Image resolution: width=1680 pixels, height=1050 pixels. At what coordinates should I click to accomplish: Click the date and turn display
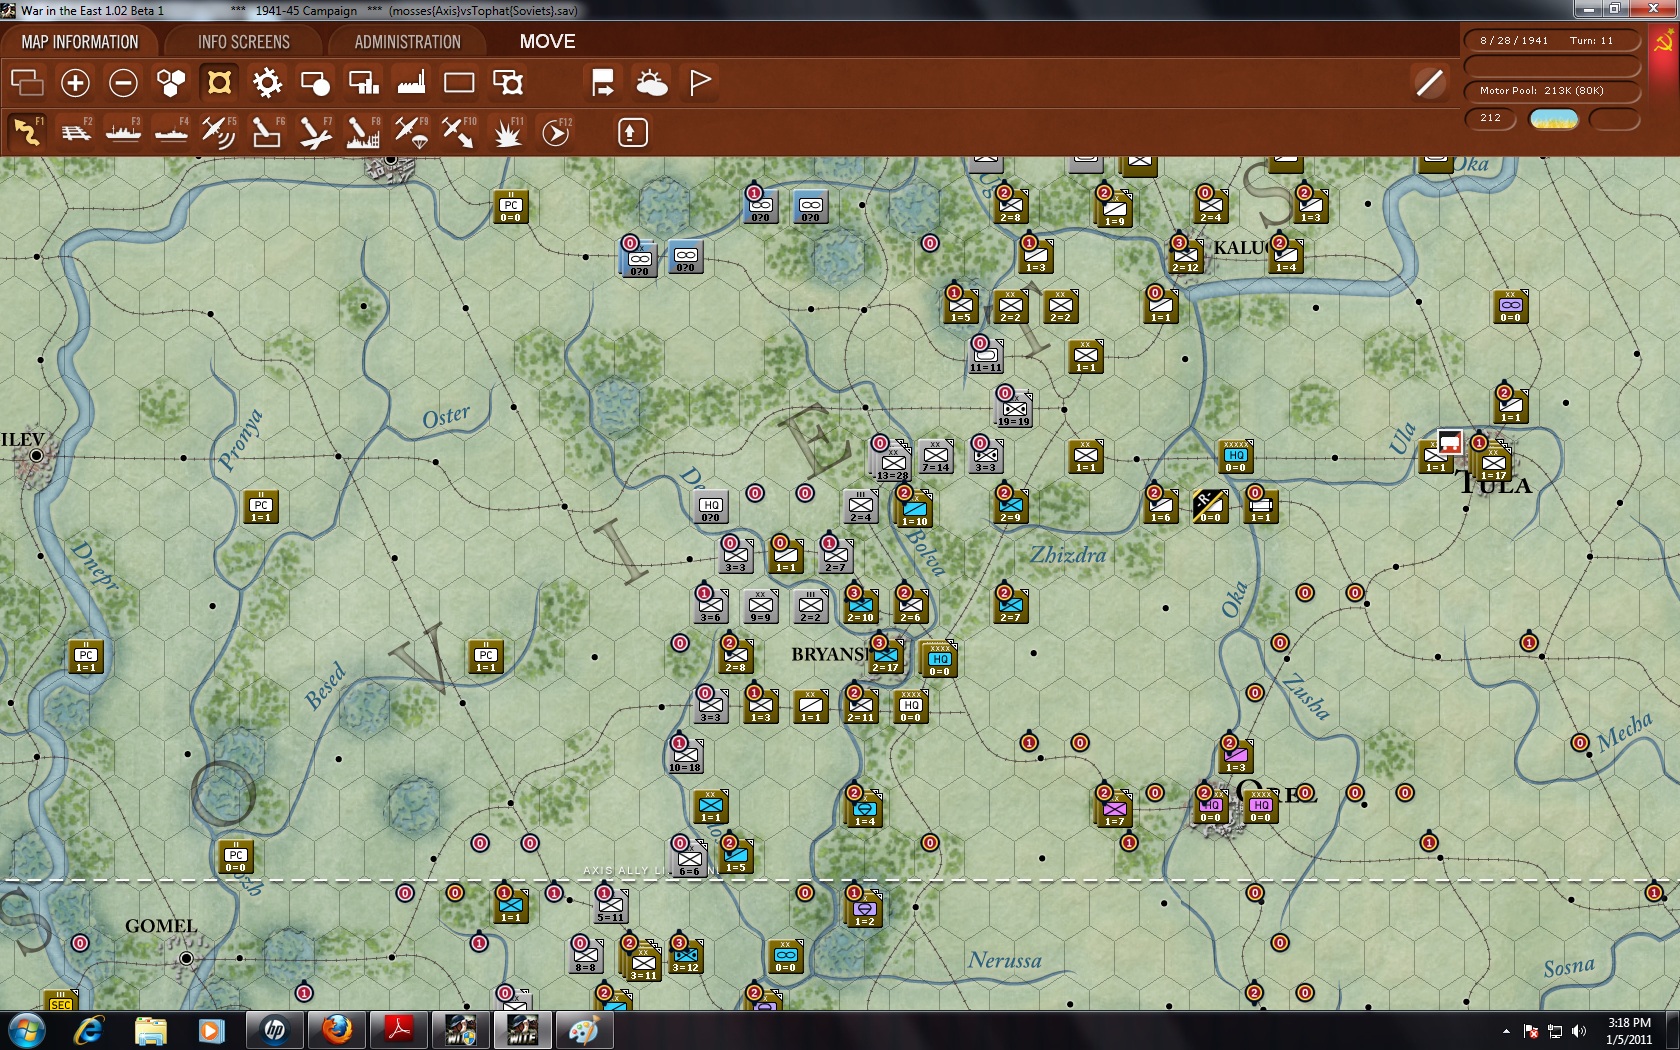pos(1552,40)
